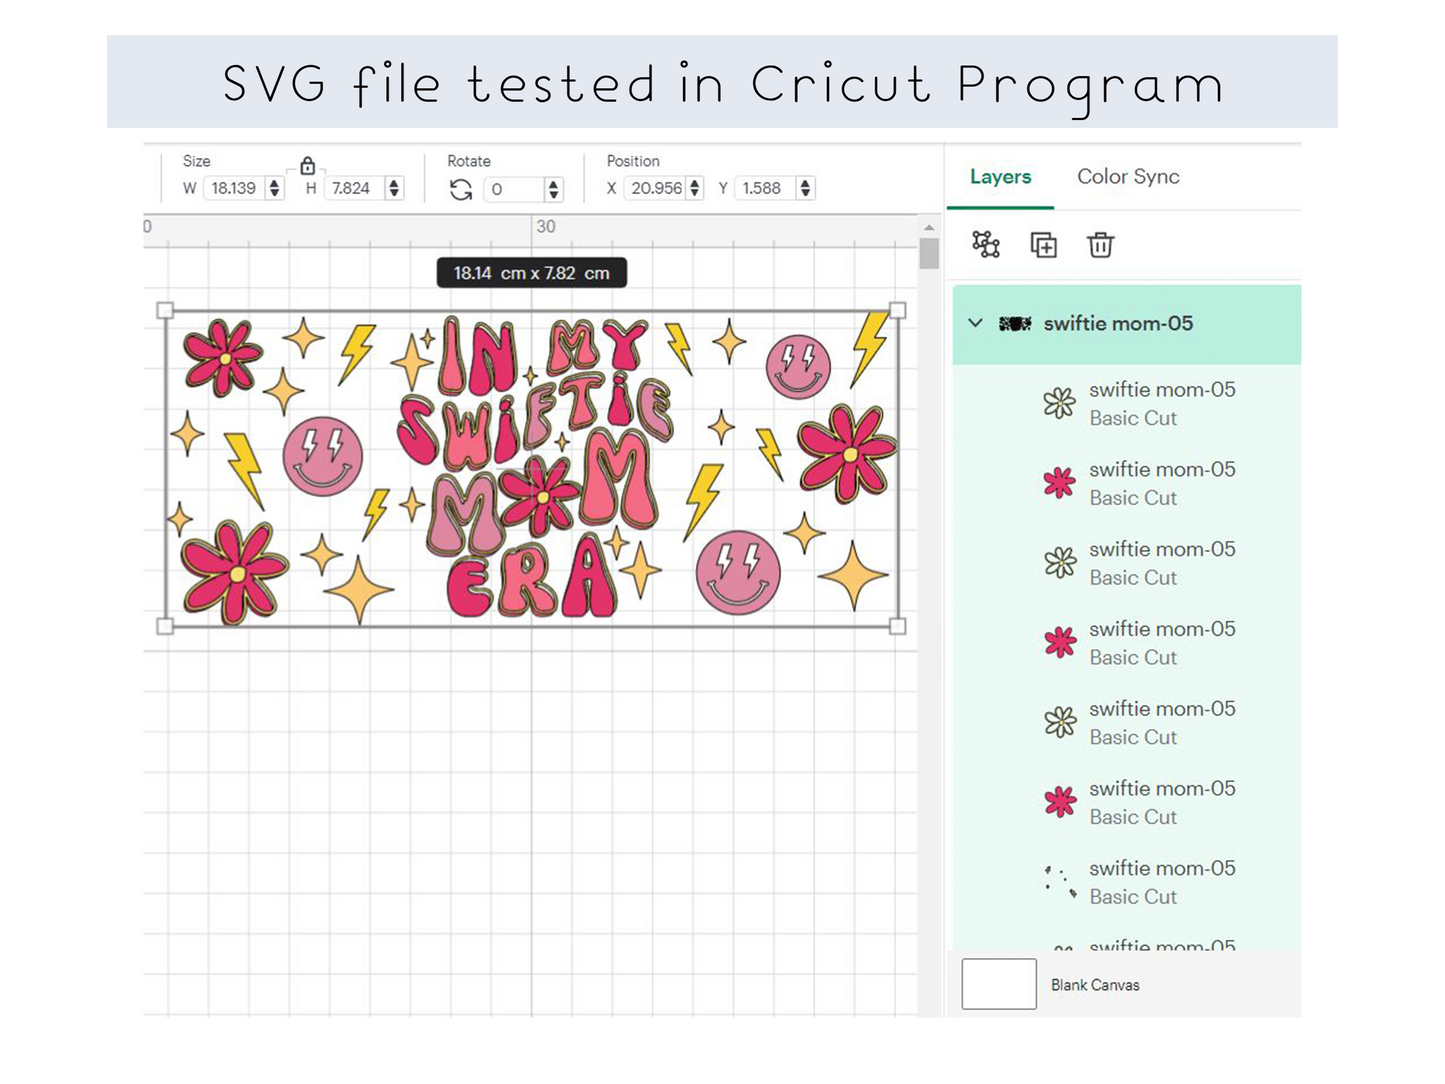Click the Group icon in Layers panel
Screen dimensions: 1445x1084
point(985,244)
